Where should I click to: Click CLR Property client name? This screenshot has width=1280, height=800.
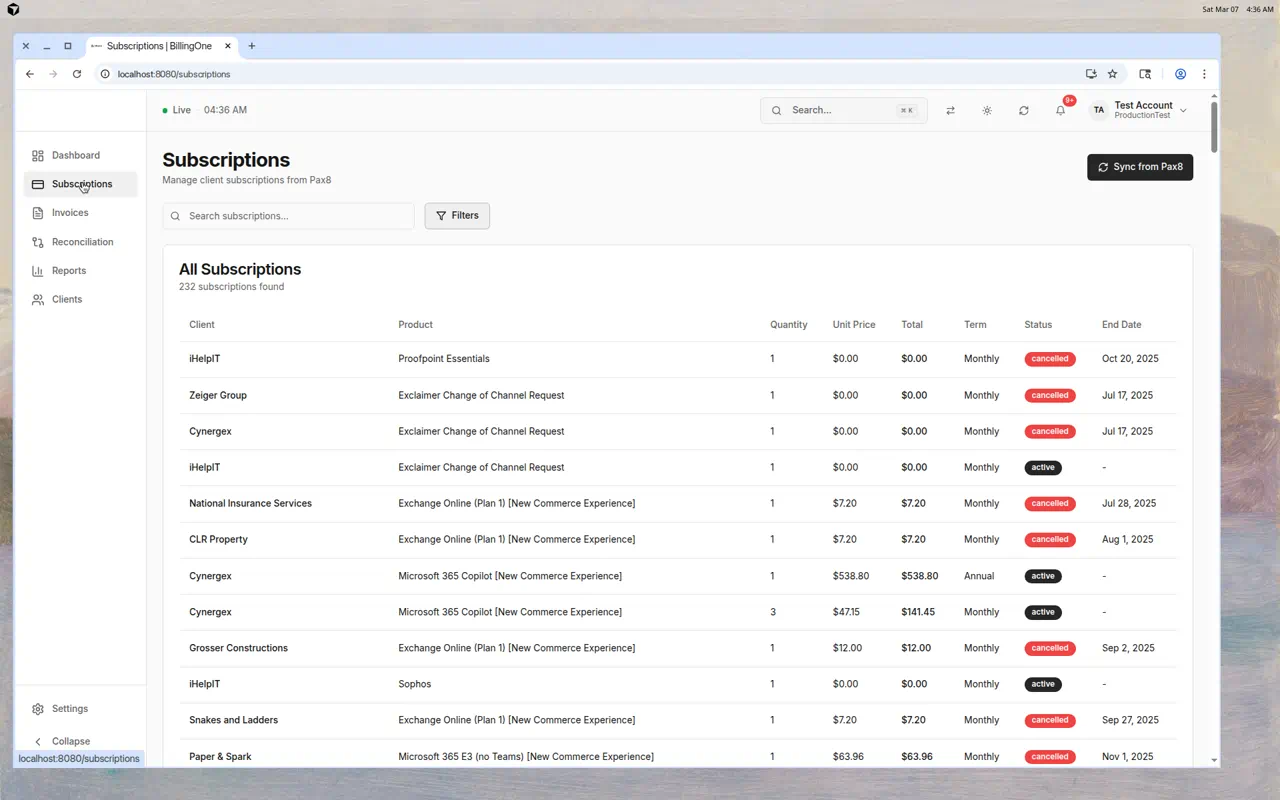(x=218, y=539)
